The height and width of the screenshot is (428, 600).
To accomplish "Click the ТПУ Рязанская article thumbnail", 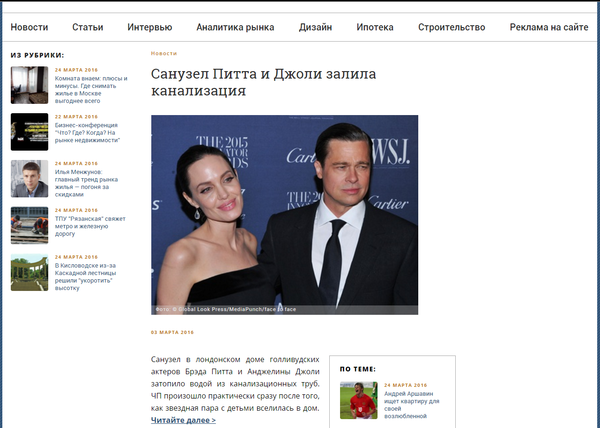I will click(29, 225).
